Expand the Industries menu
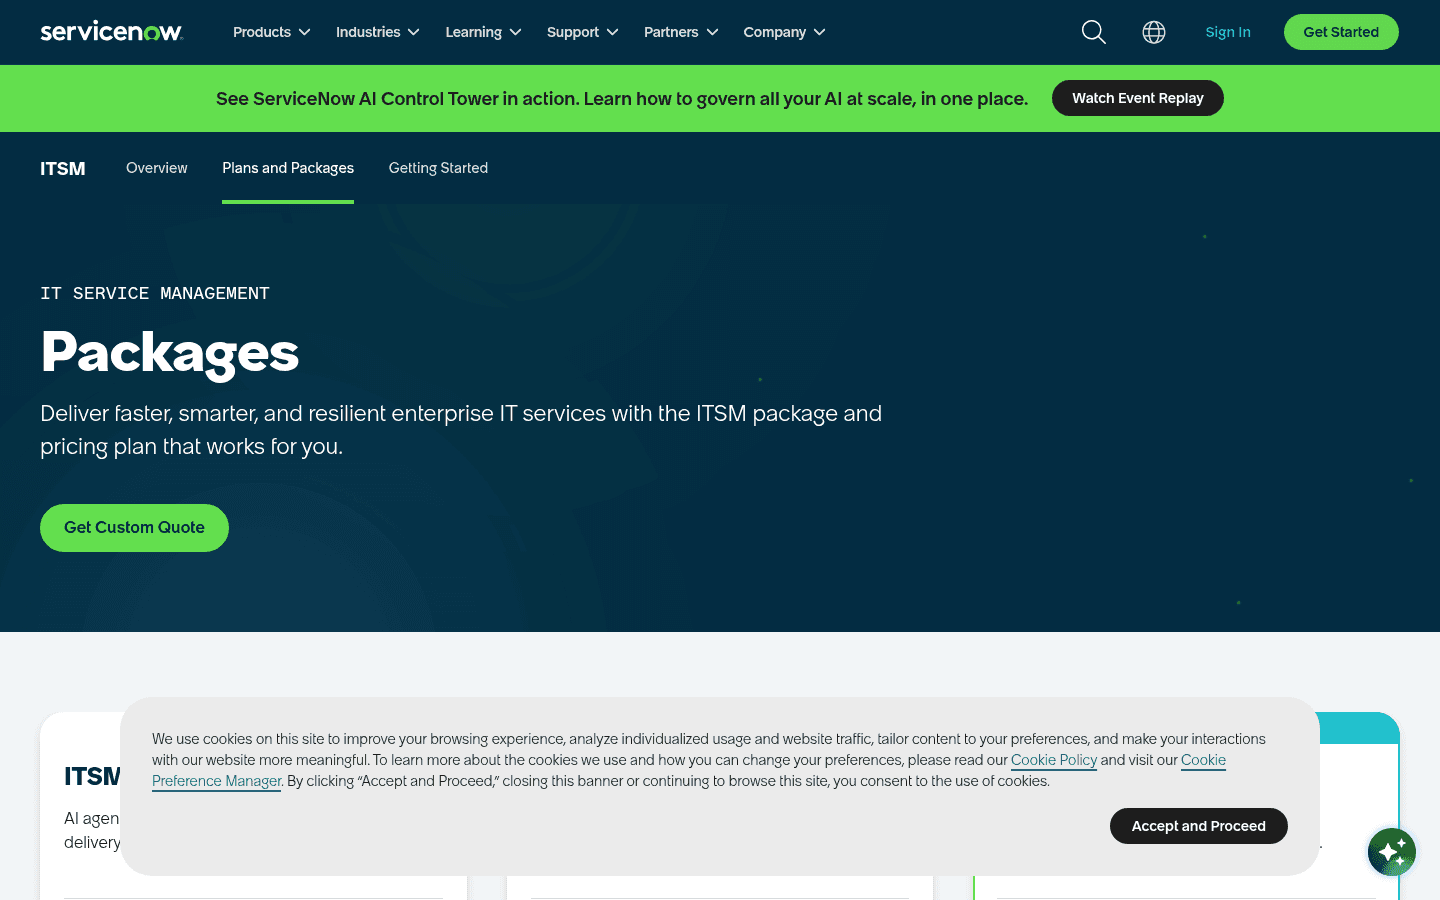Viewport: 1440px width, 900px height. tap(378, 32)
